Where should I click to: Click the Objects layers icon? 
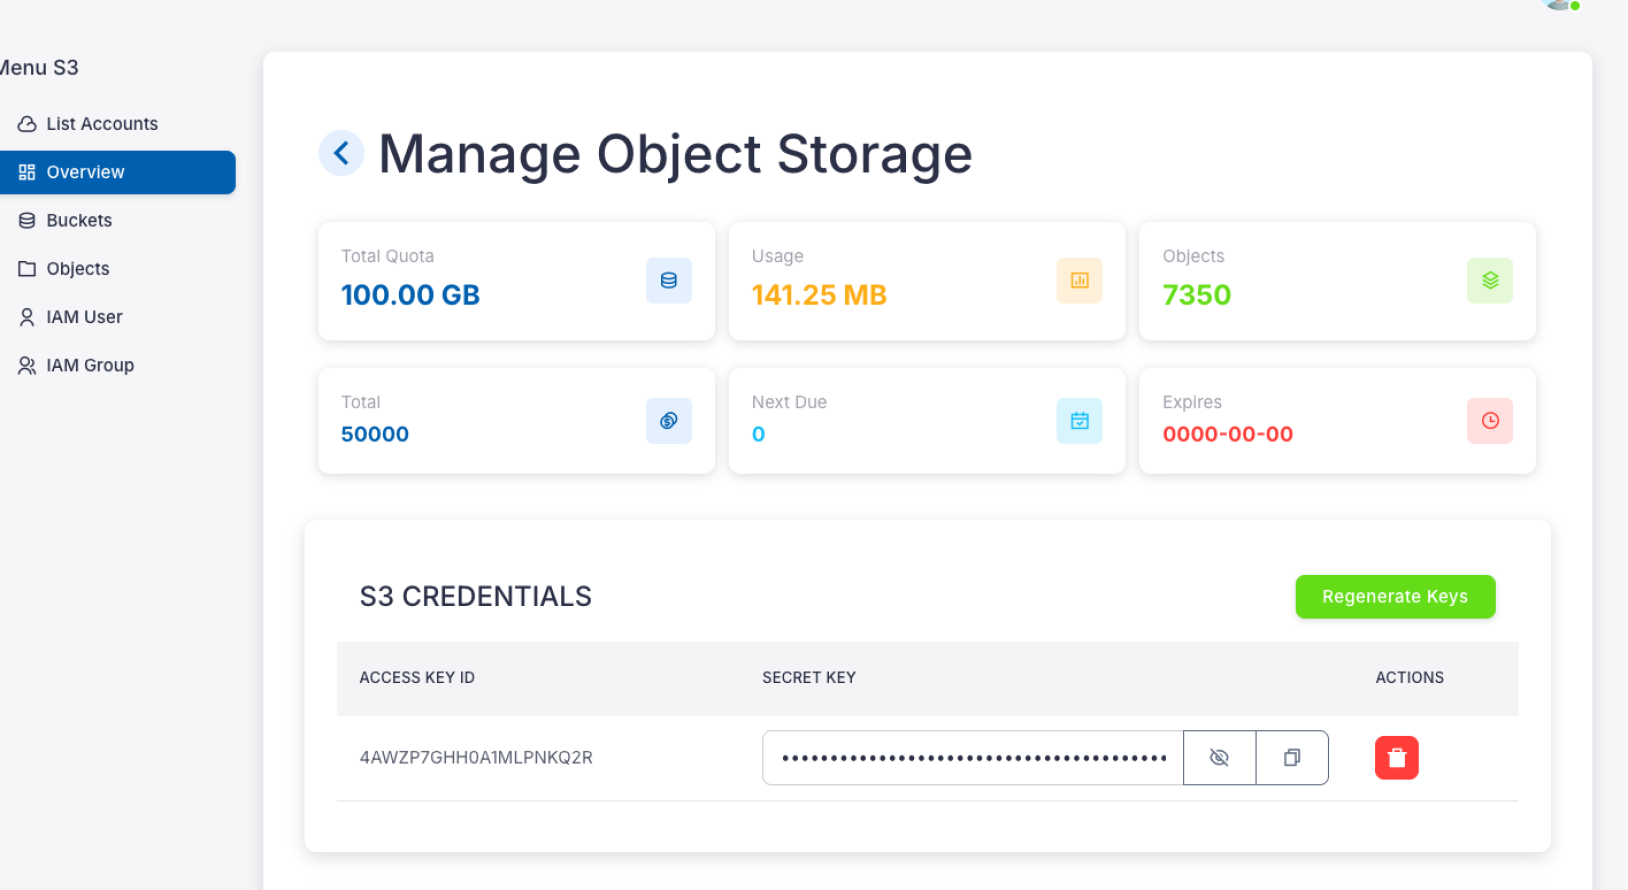1490,281
